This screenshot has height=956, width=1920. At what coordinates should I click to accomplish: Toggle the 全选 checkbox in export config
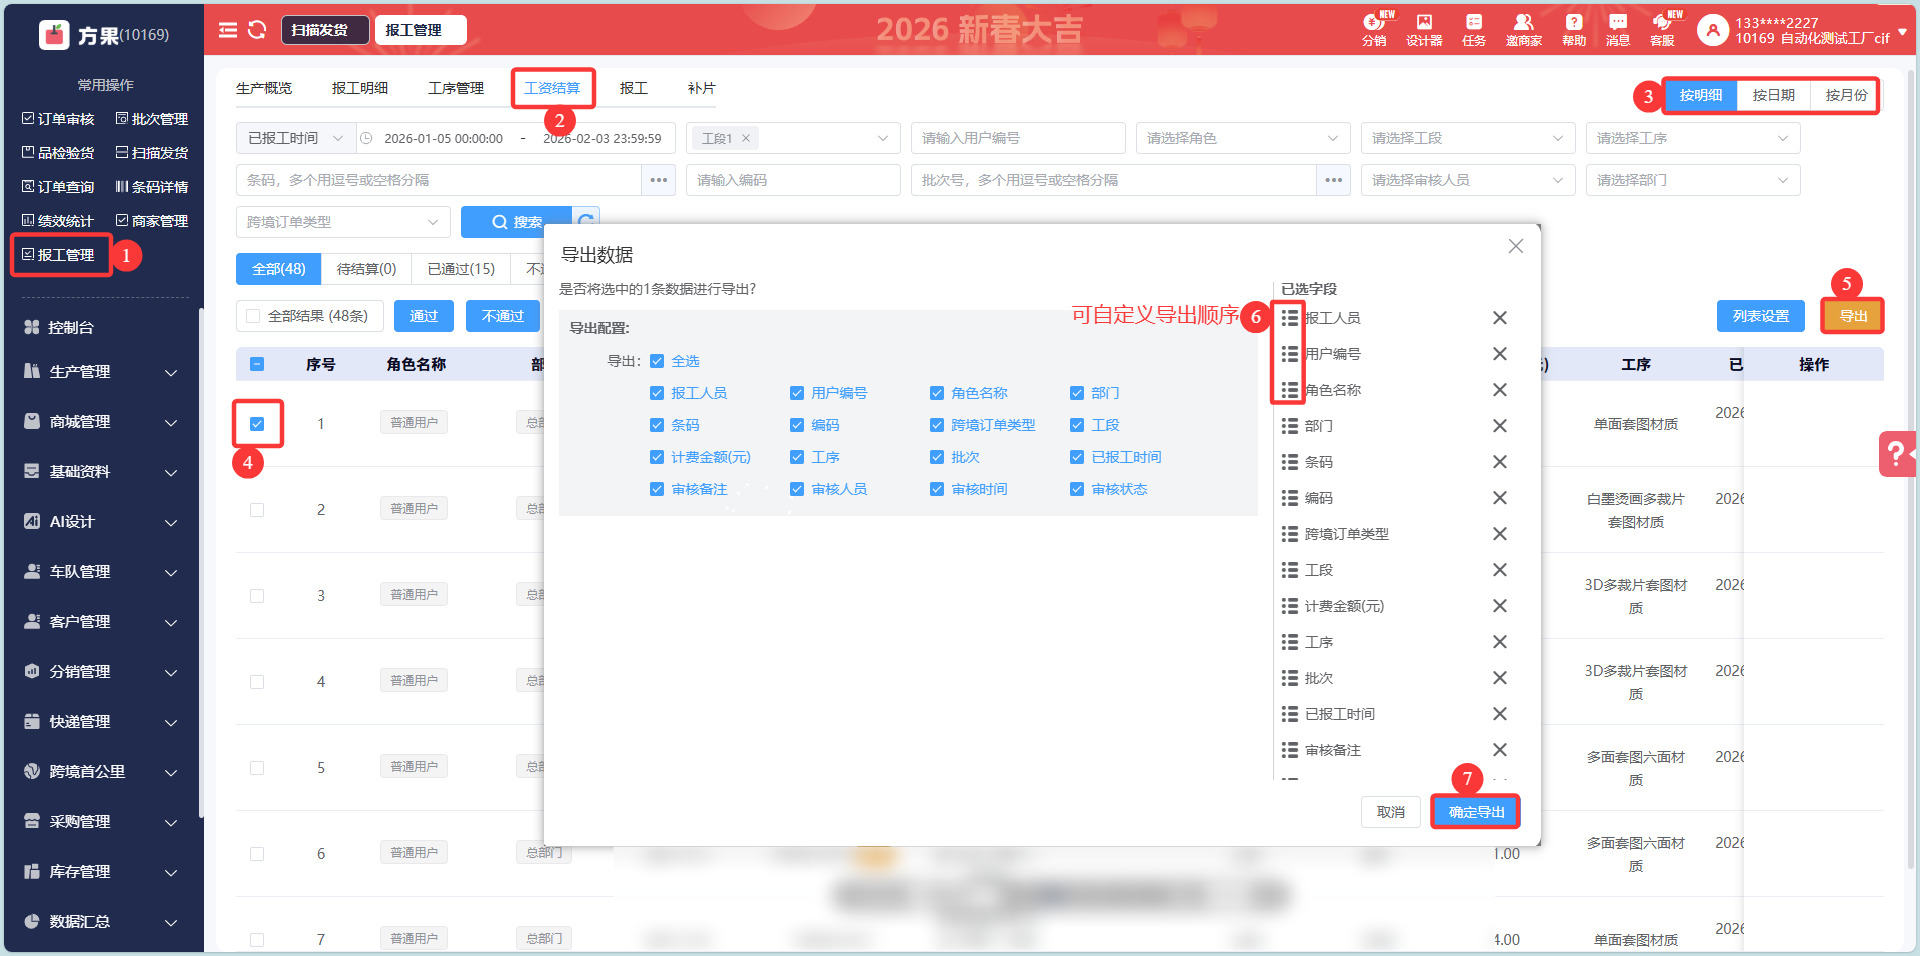click(657, 361)
